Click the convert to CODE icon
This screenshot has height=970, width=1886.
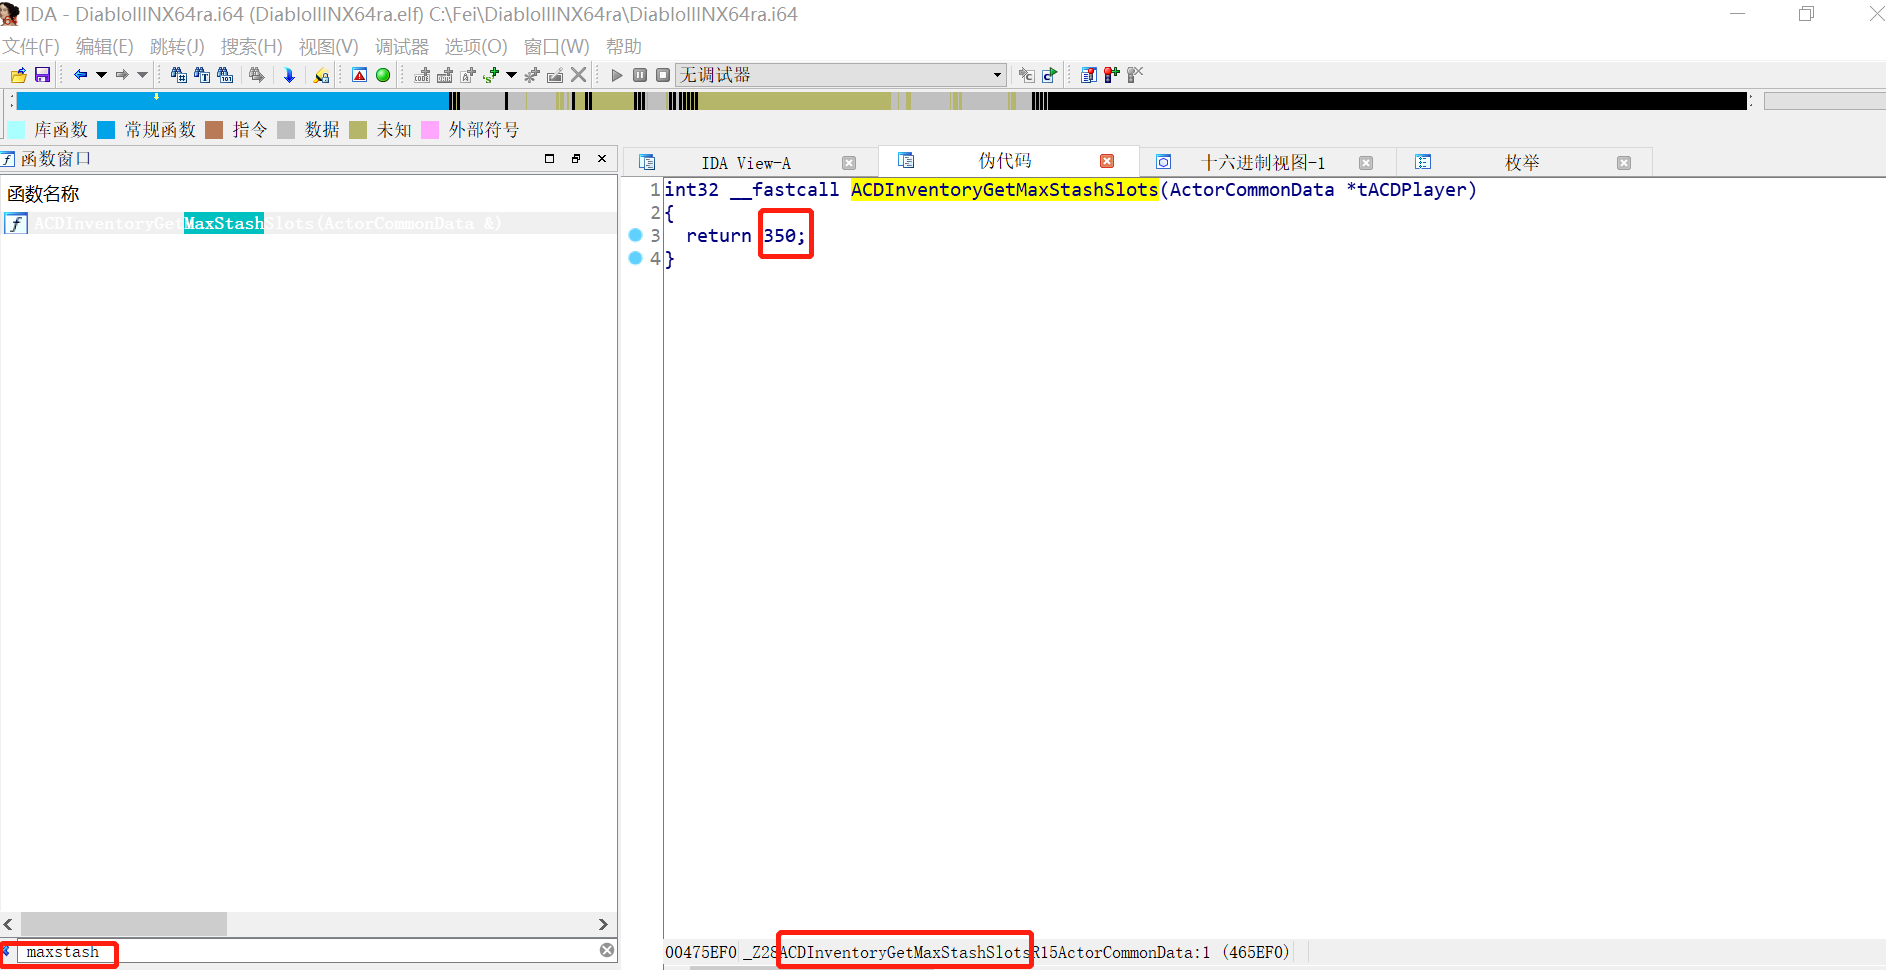pyautogui.click(x=422, y=75)
